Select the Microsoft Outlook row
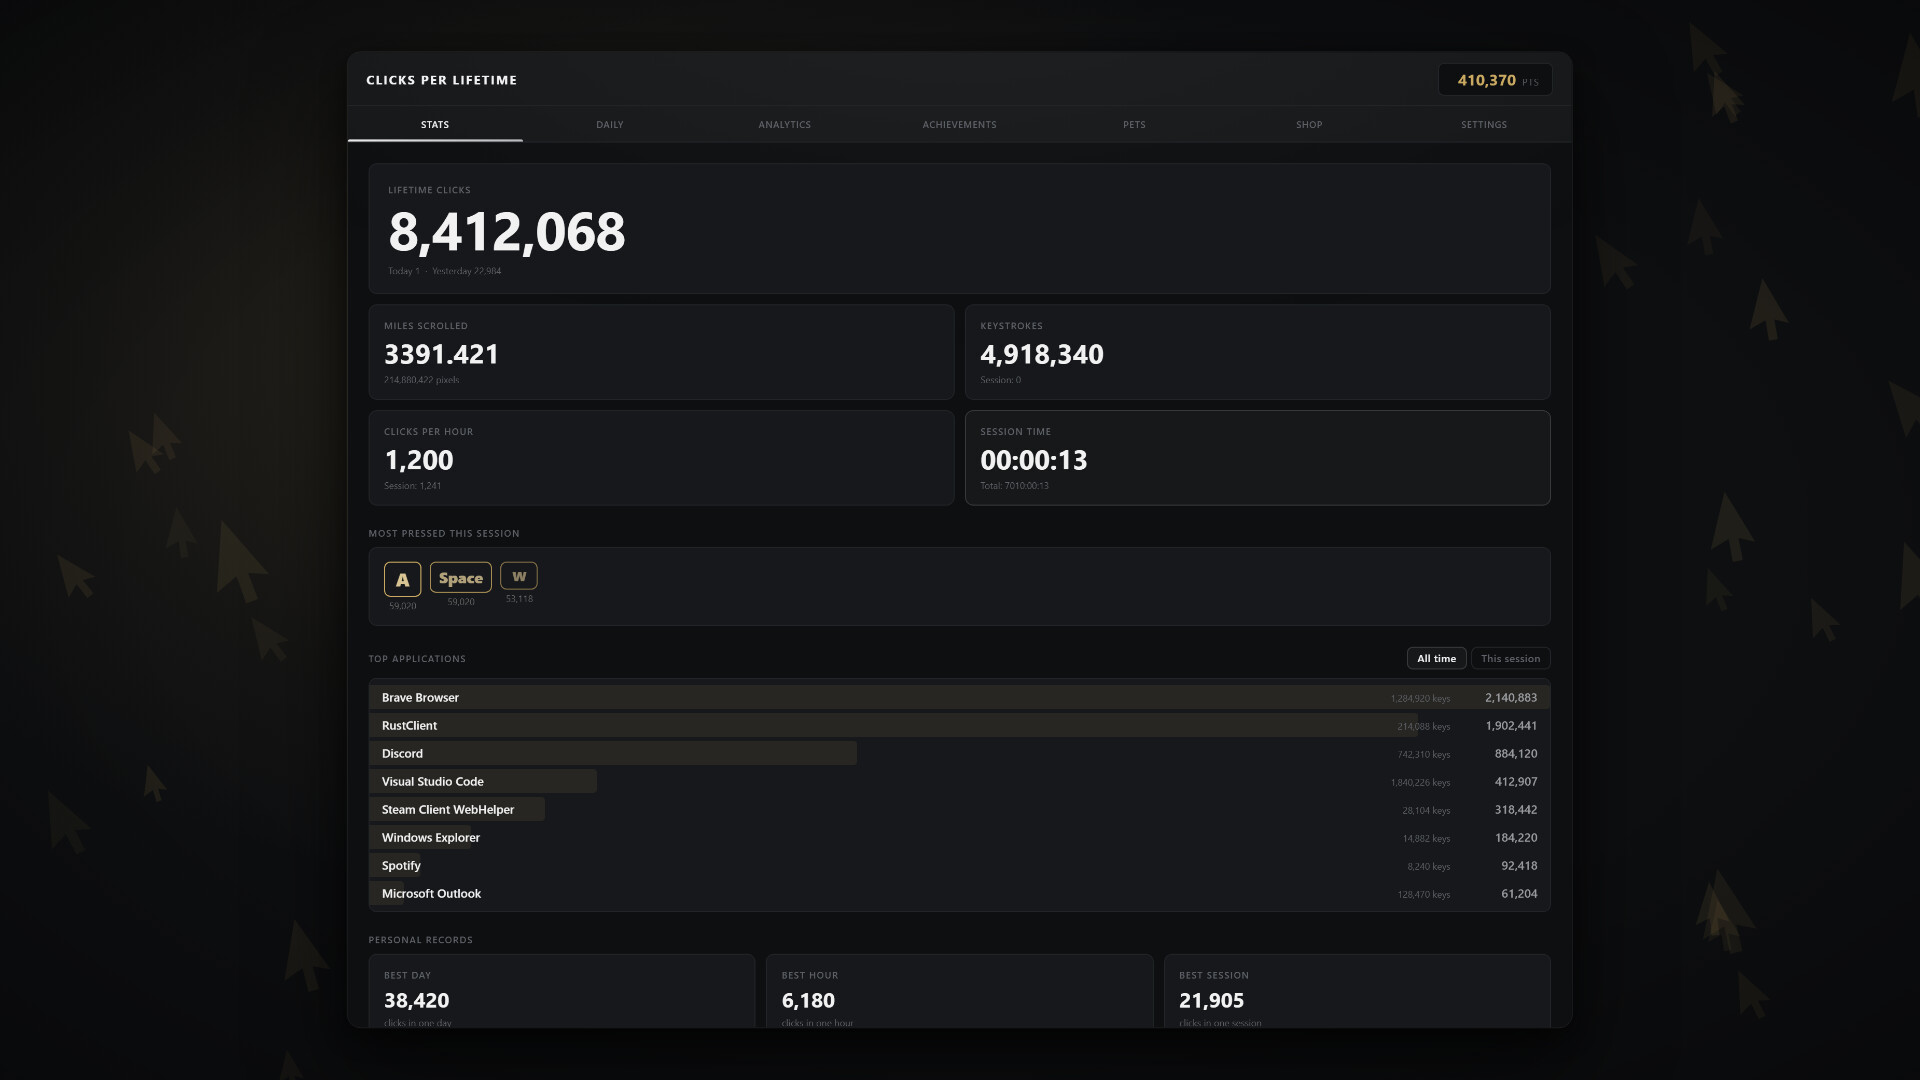 pos(959,893)
